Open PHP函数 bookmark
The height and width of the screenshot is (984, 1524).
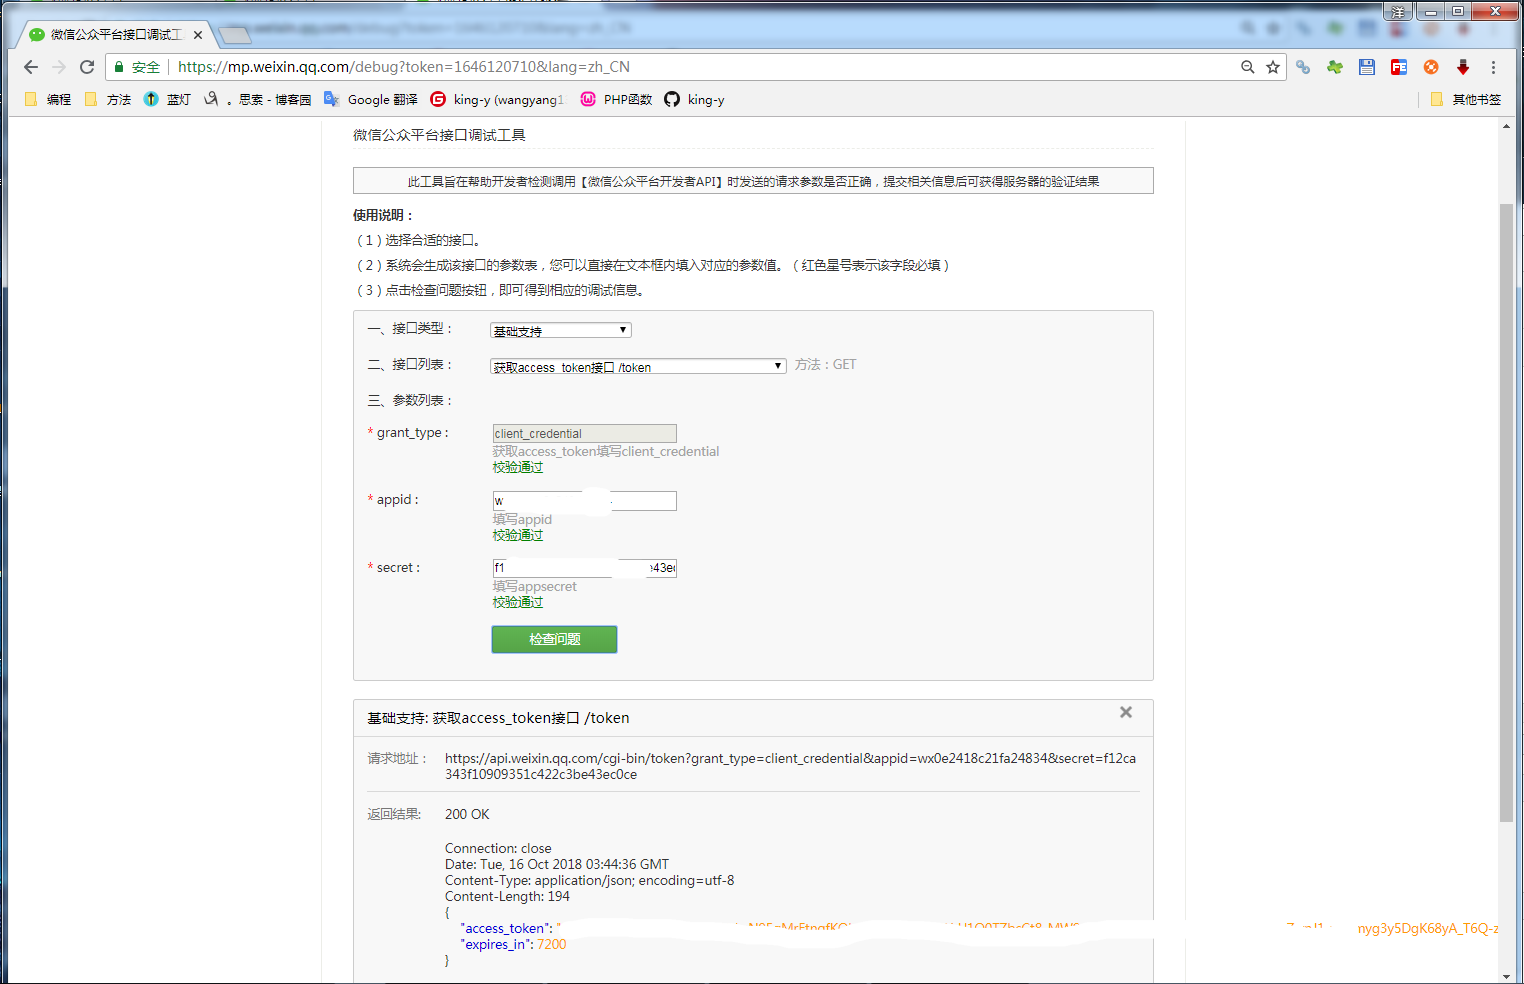pyautogui.click(x=616, y=99)
